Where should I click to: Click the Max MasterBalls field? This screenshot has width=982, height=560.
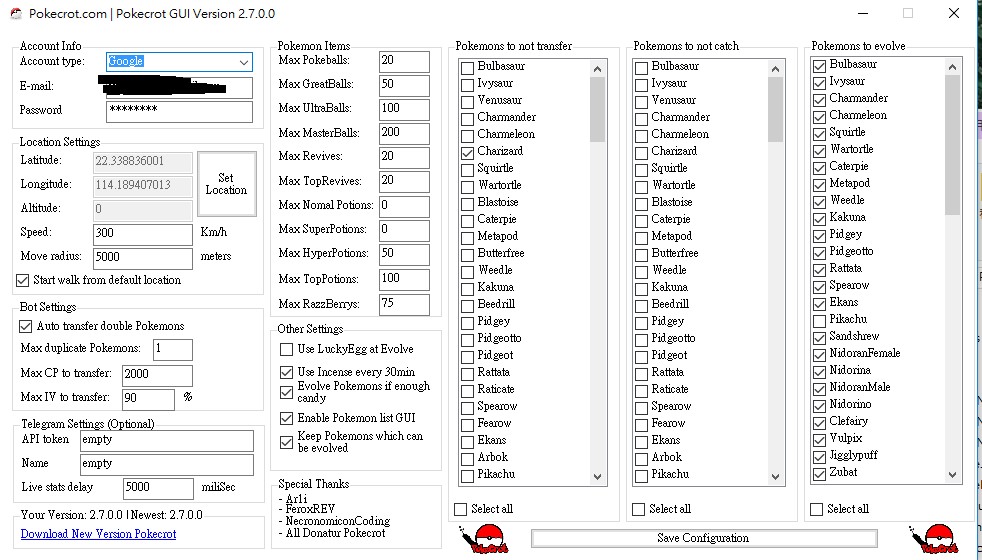click(405, 133)
